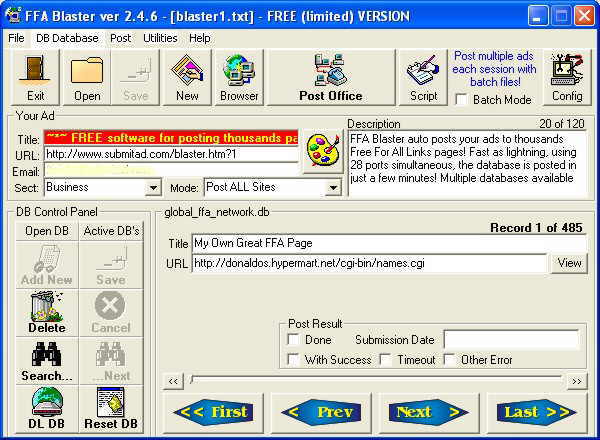
Task: Open the Utilities menu
Action: (x=160, y=38)
